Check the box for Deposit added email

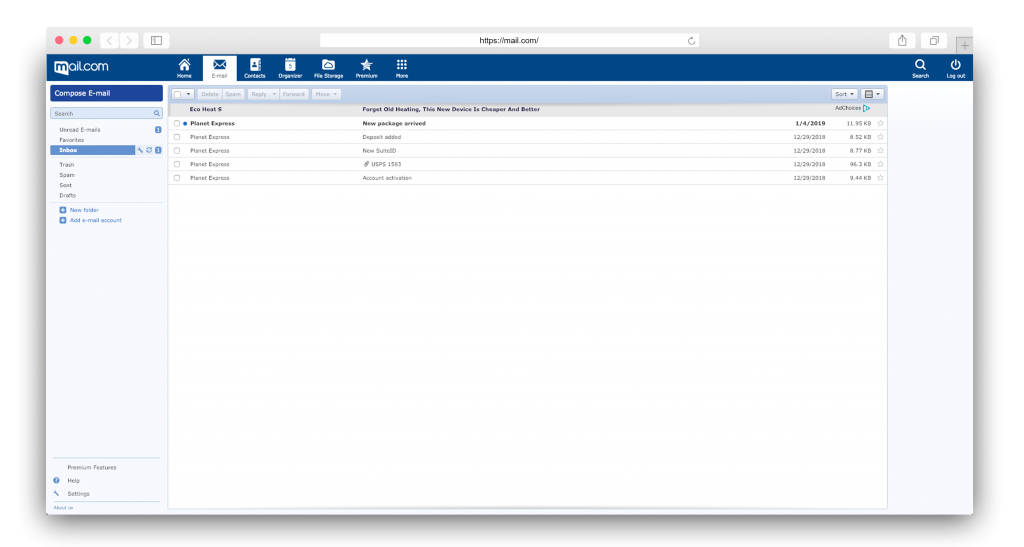(x=177, y=137)
